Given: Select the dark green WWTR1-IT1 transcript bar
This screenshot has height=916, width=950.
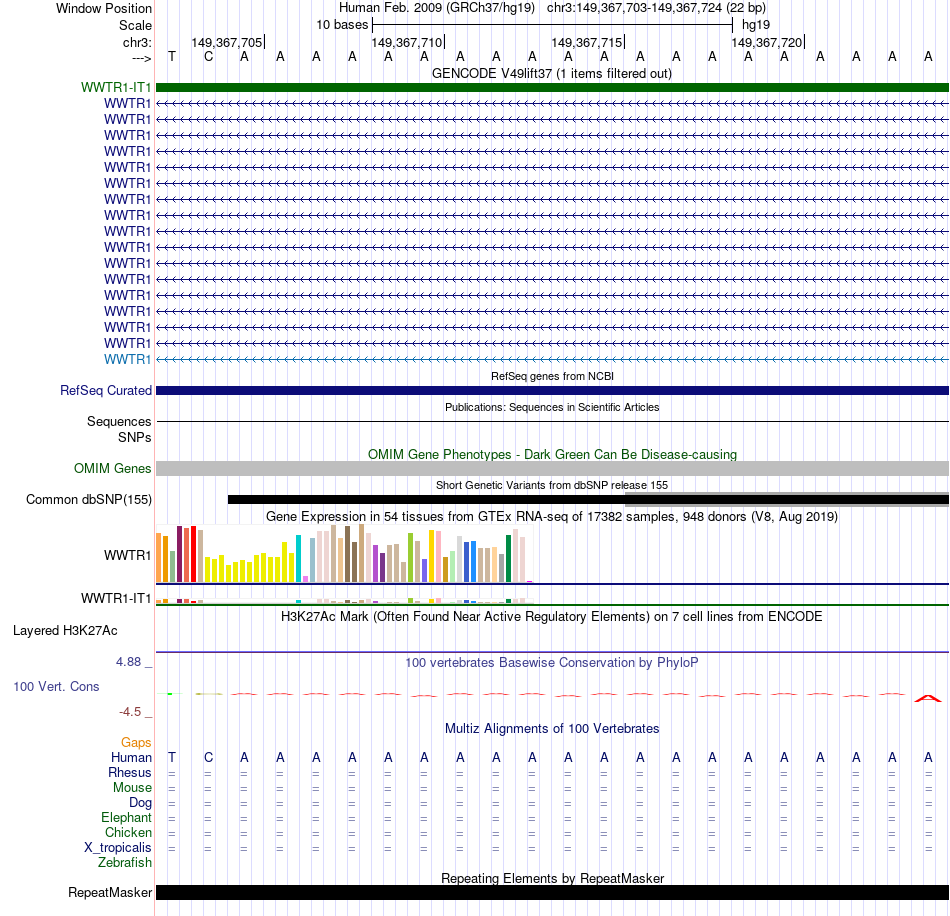Looking at the screenshot, I should click(552, 87).
